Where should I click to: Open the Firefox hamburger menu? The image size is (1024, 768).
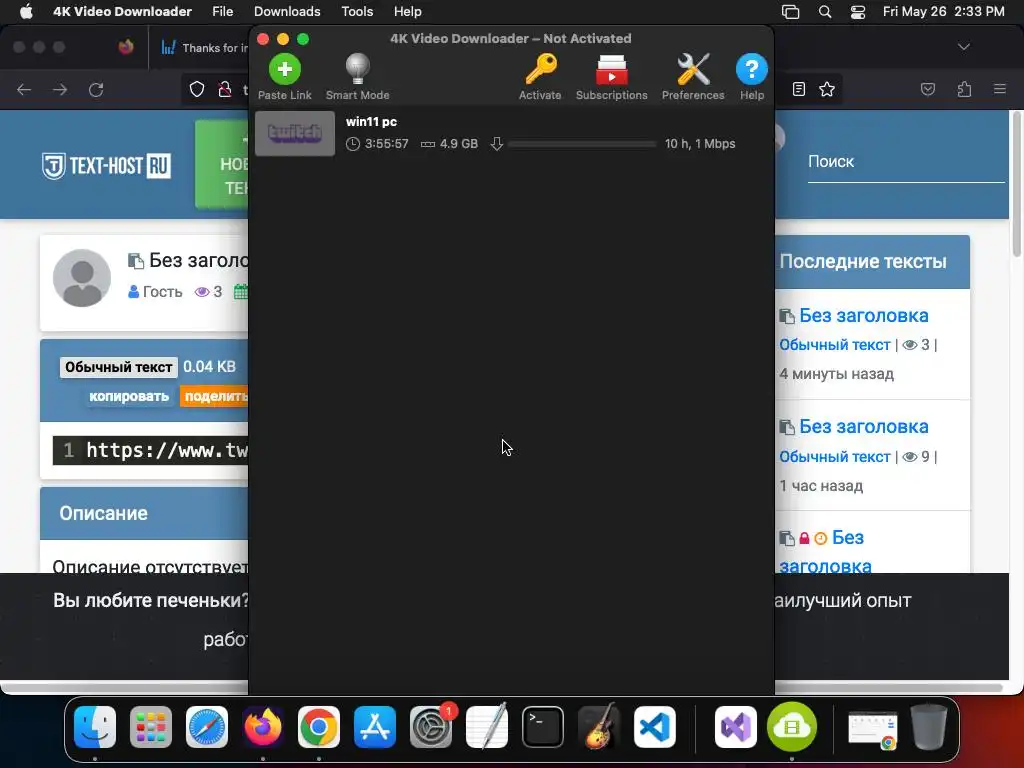(1000, 89)
